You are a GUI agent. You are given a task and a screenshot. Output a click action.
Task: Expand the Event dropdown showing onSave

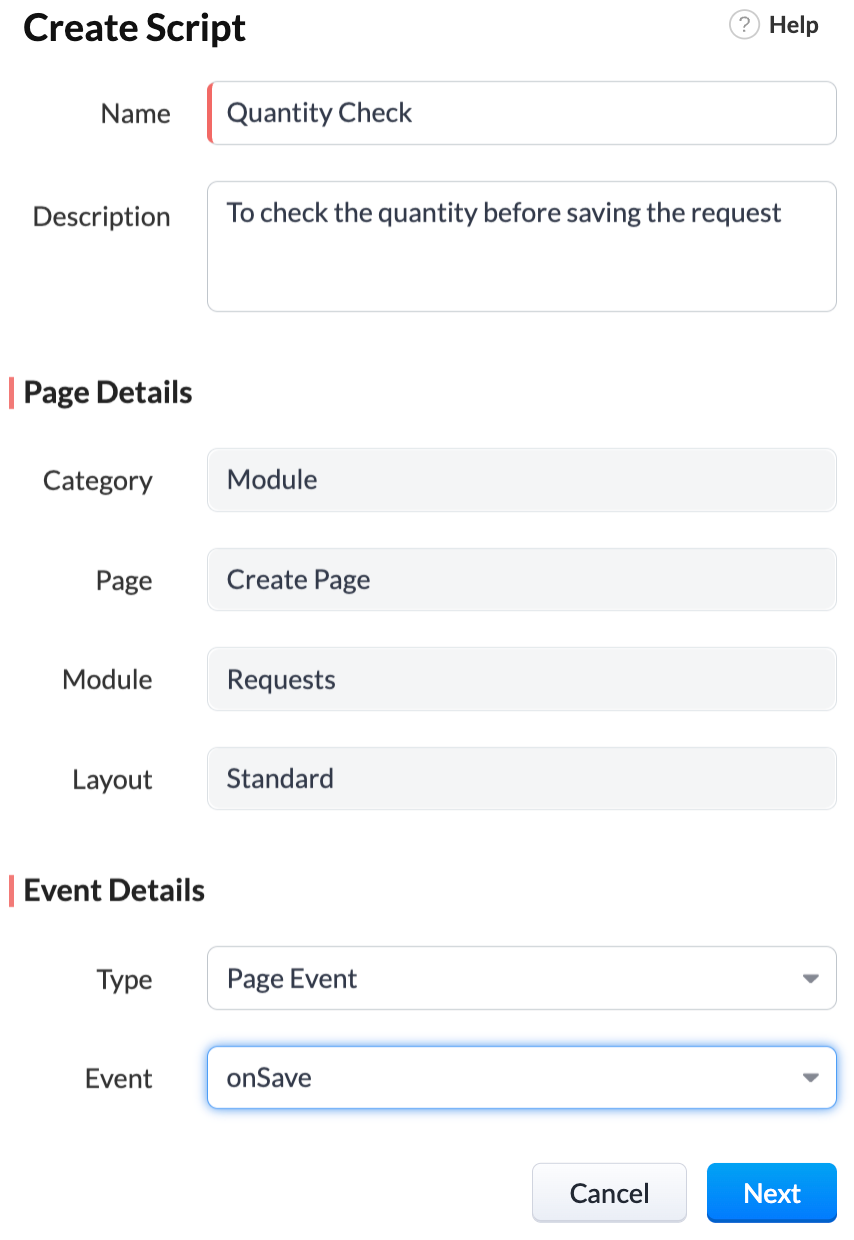(812, 1077)
